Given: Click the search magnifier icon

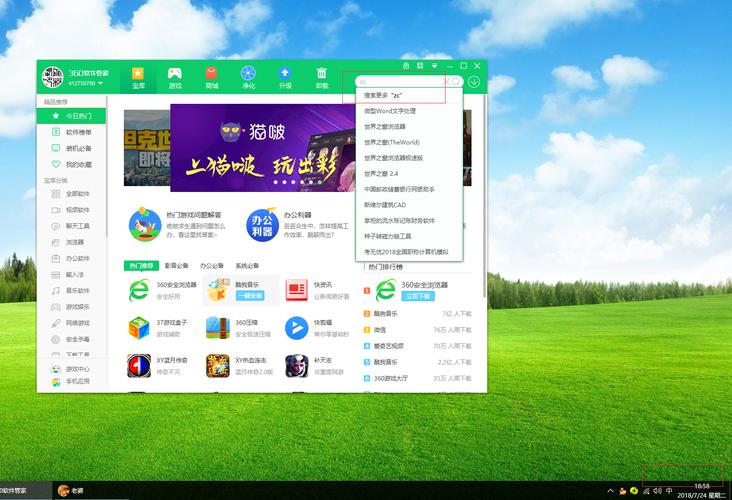Looking at the screenshot, I should (x=457, y=82).
